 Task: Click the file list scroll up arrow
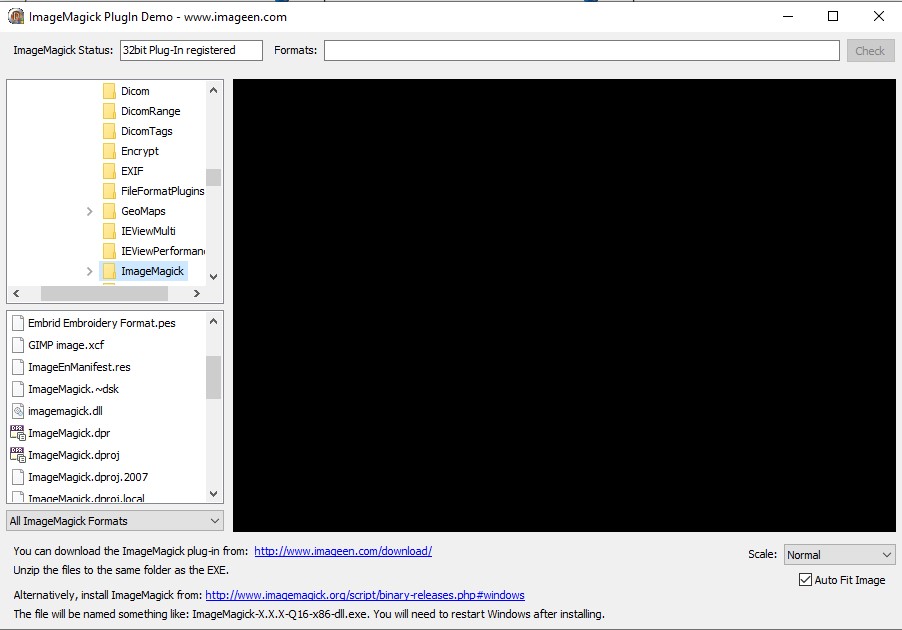tap(213, 321)
